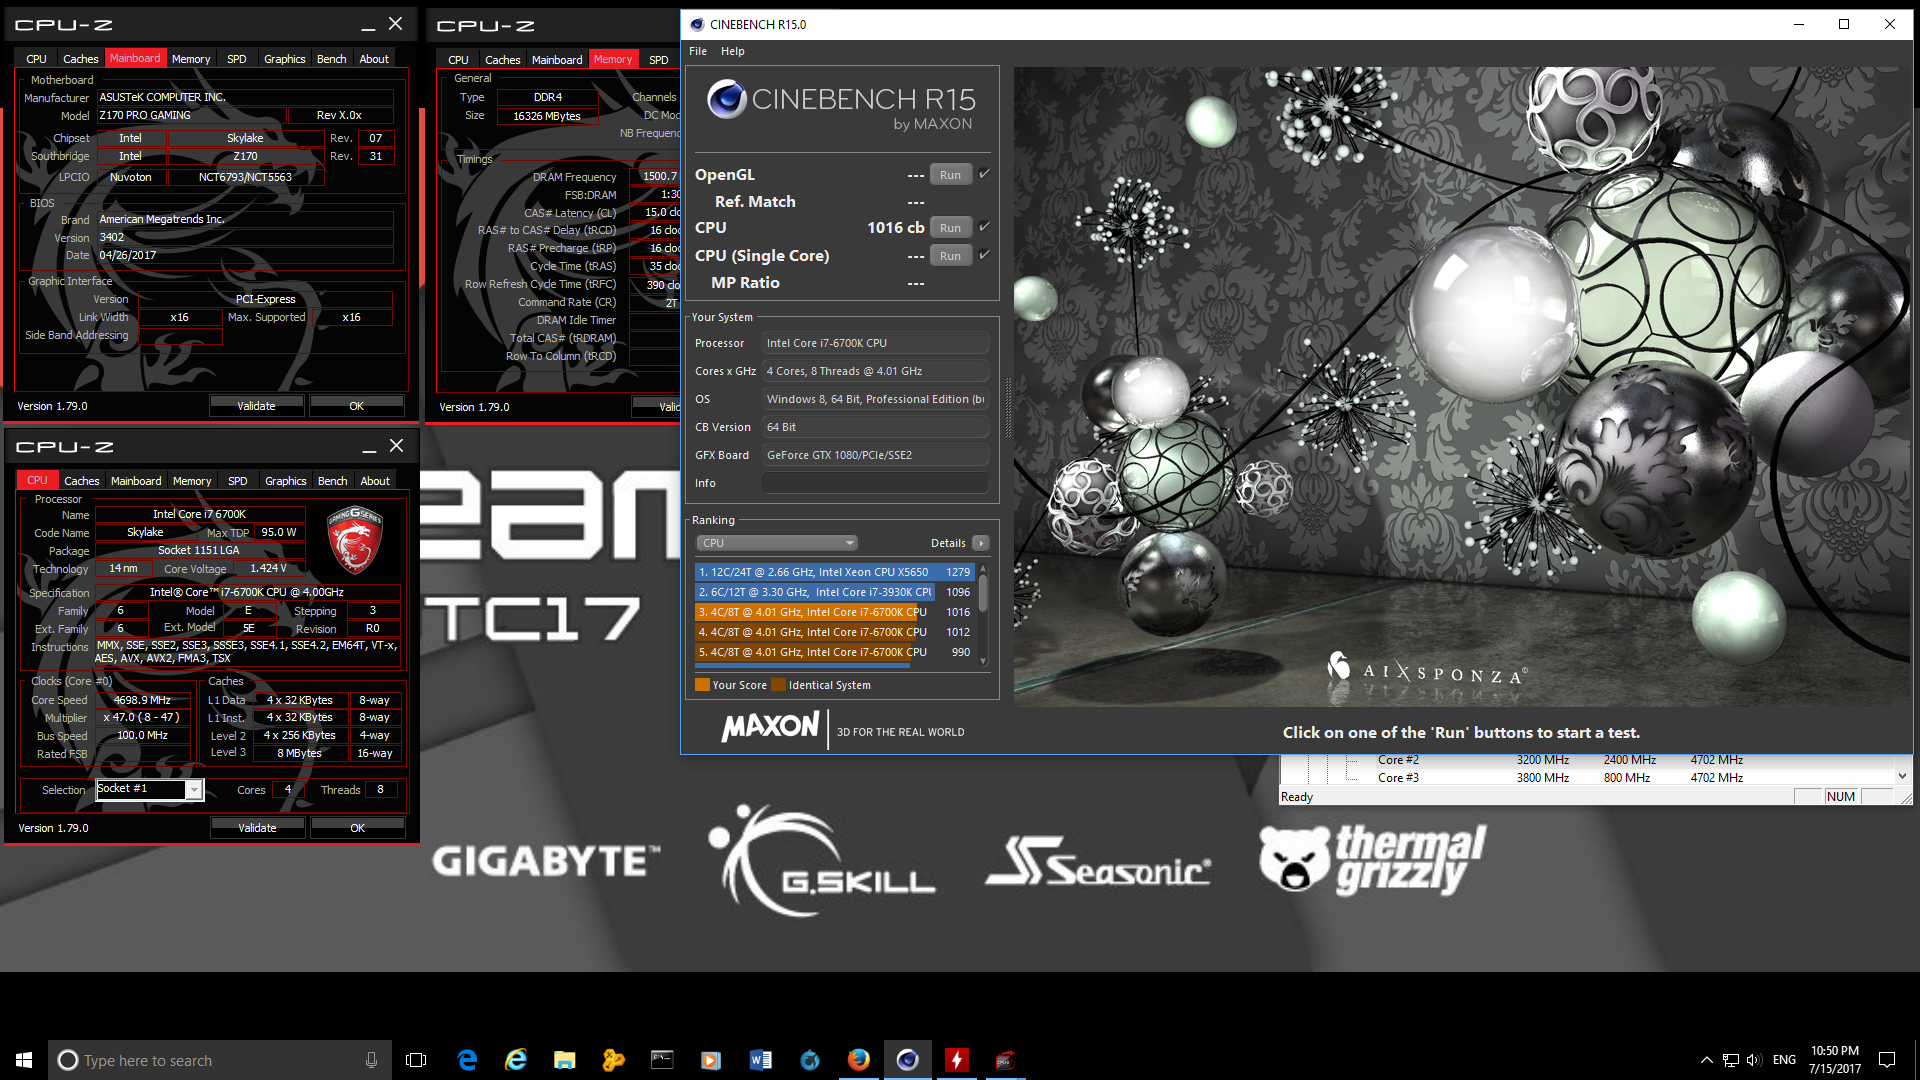1920x1080 pixels.
Task: Open the blue swirl taskbar icon
Action: 809,1060
